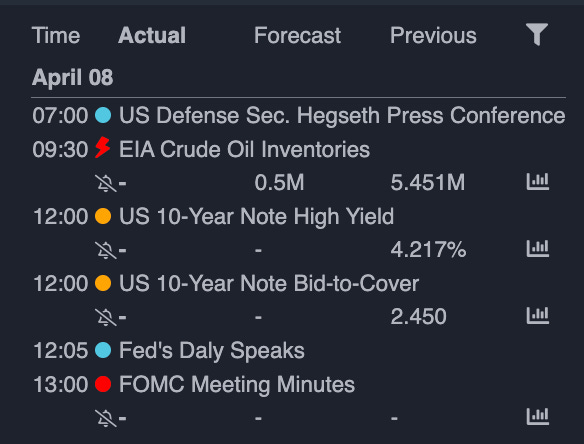Open chart for 10-Year Note Bid-to-Cover
Screen dimensions: 584x444
point(537,315)
